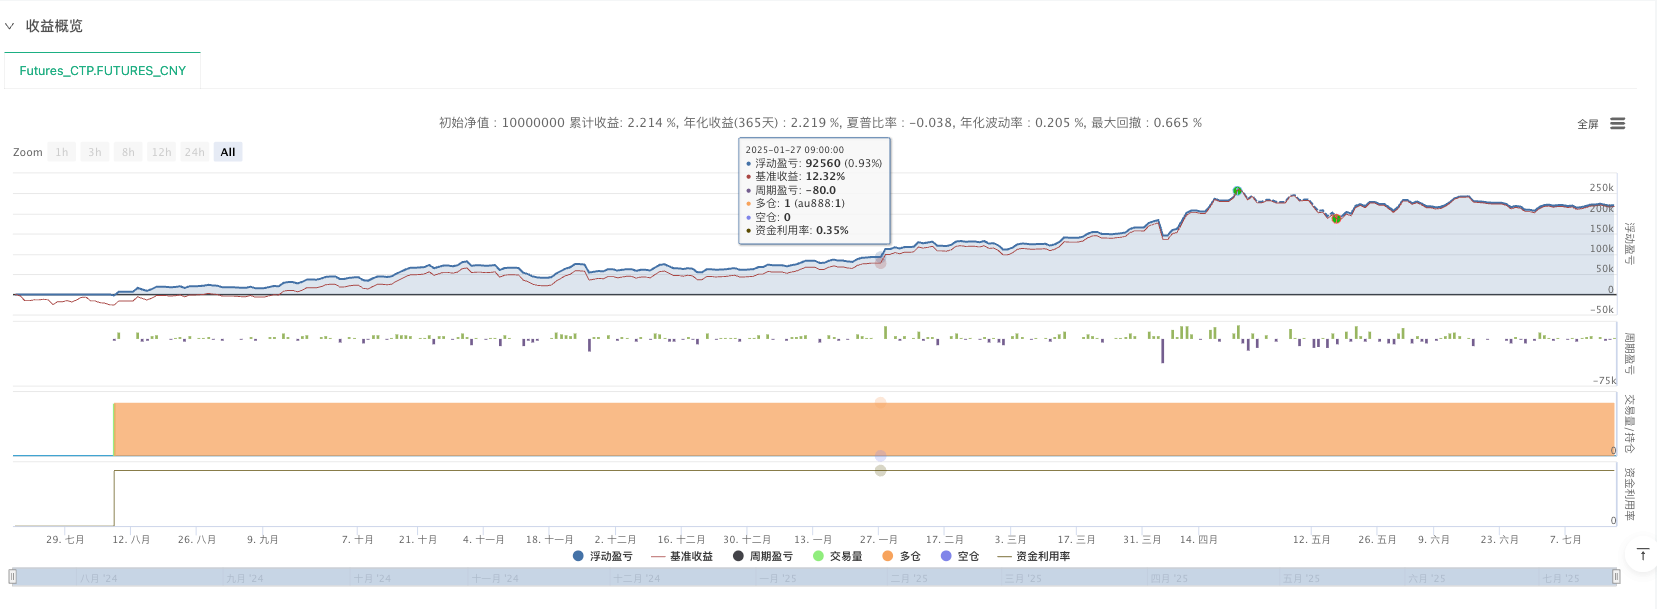Click left handle of range navigator
The width and height of the screenshot is (1657, 609).
(13, 576)
